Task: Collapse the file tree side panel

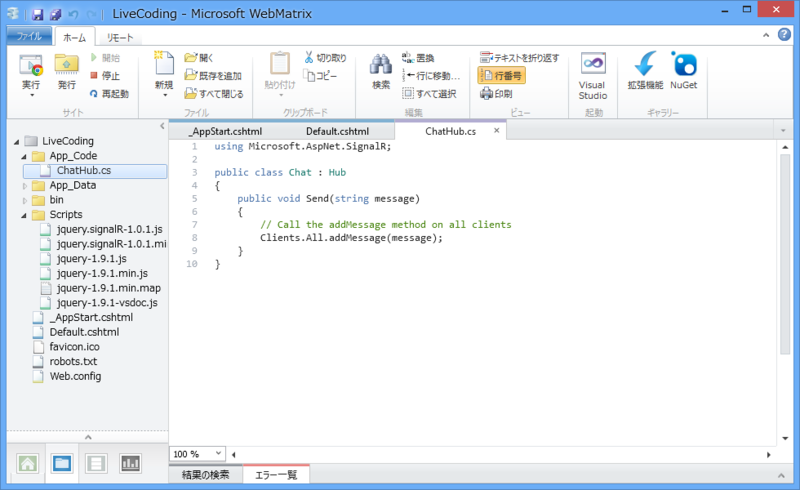Action: [162, 126]
